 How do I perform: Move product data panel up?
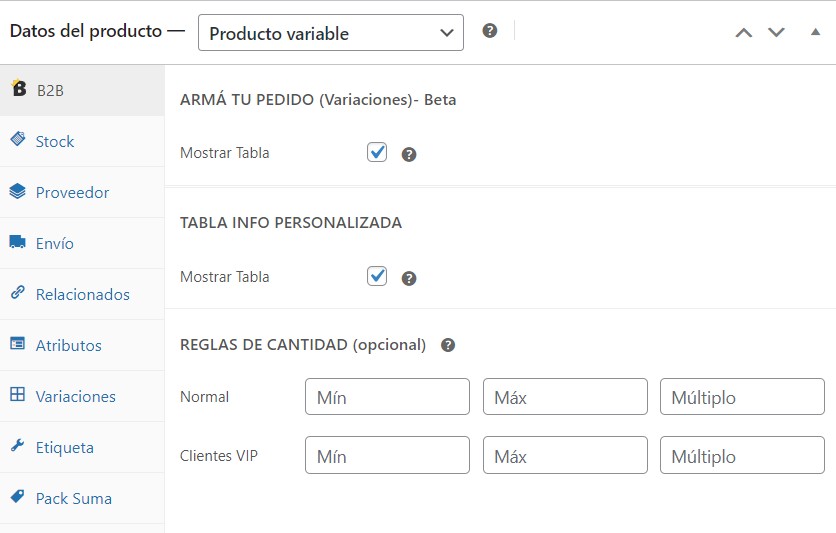[744, 33]
